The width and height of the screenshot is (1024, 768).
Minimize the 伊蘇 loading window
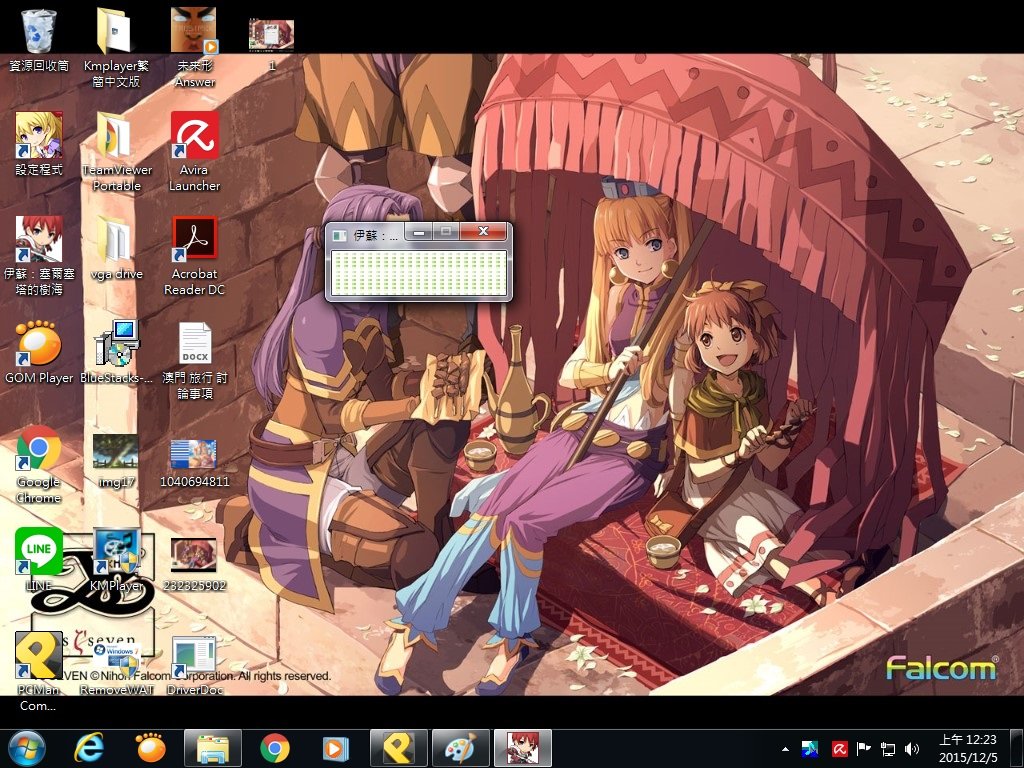[420, 231]
